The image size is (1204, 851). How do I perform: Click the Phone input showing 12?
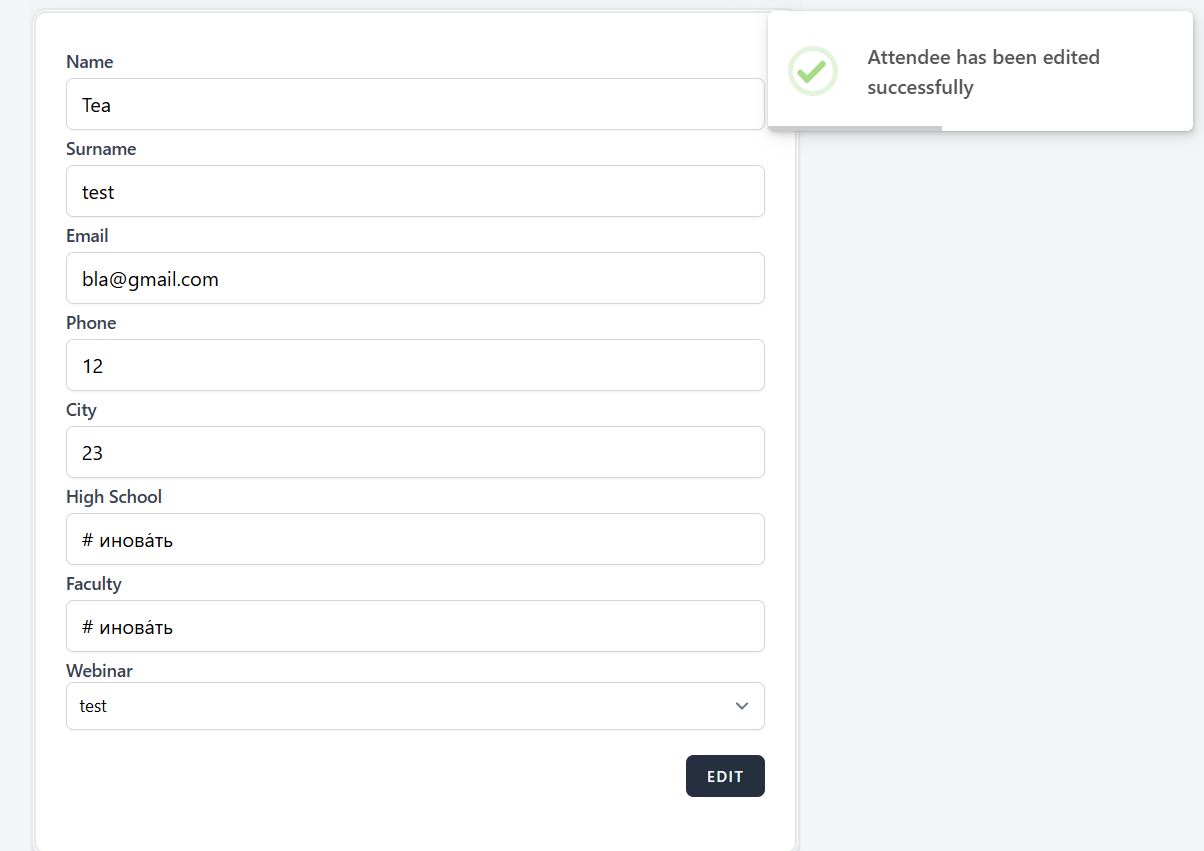(415, 366)
